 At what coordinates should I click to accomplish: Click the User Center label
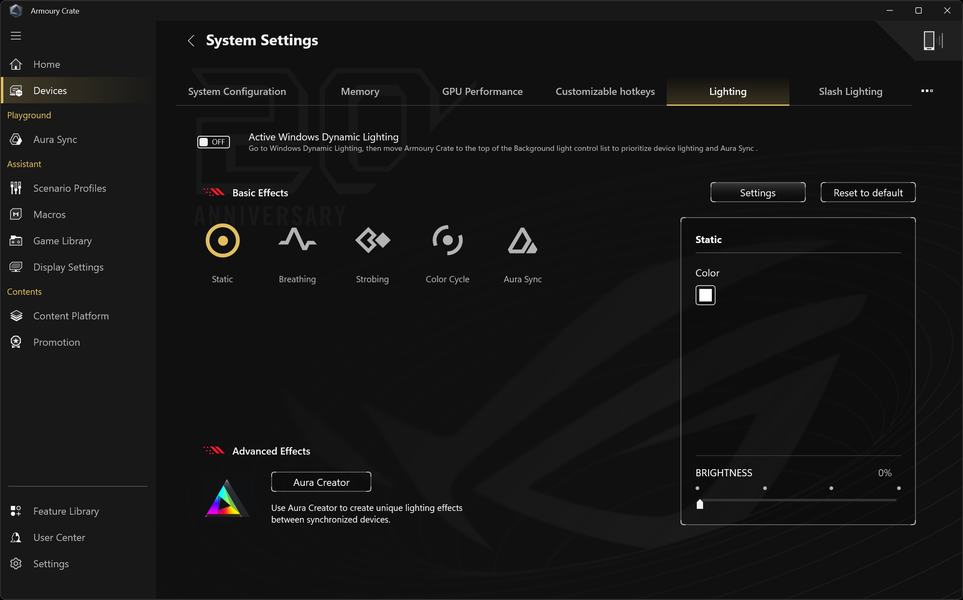pyautogui.click(x=59, y=537)
